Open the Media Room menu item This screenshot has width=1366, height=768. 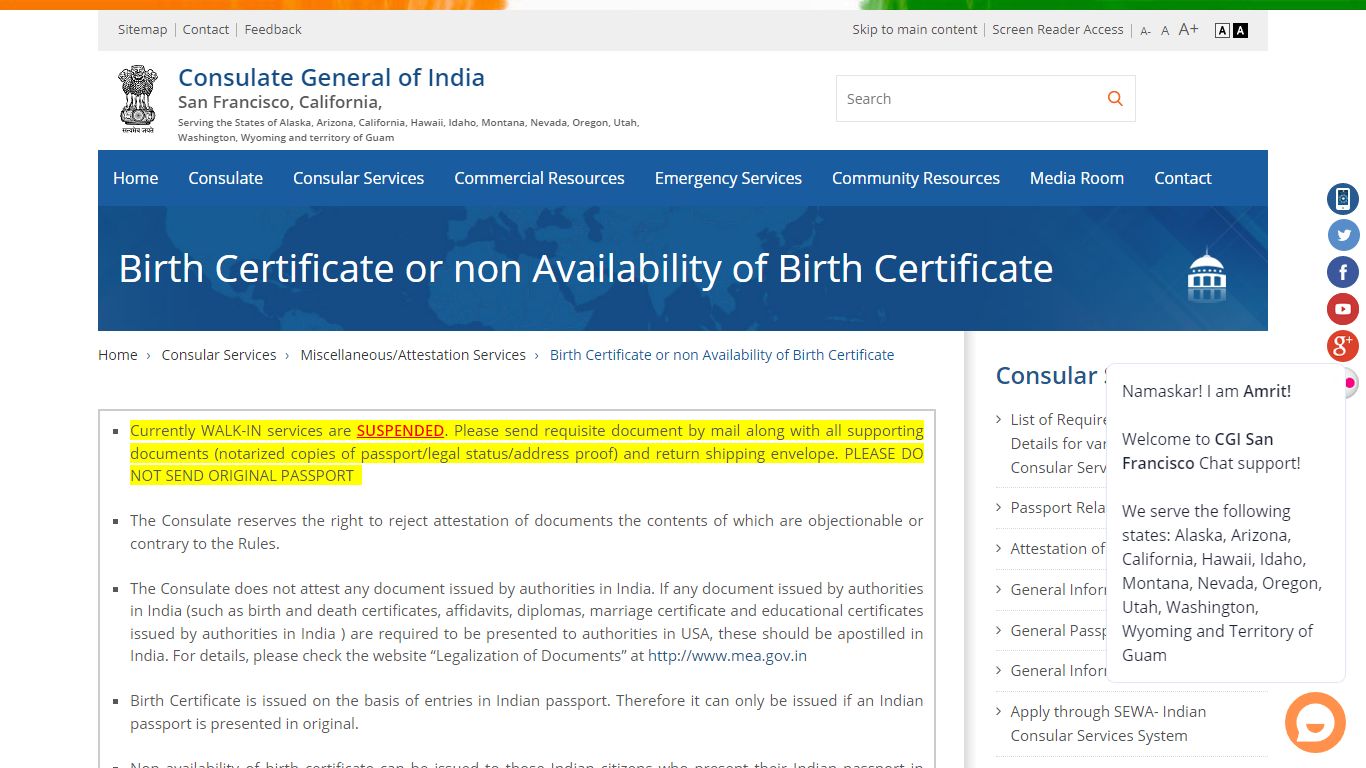[x=1077, y=178]
